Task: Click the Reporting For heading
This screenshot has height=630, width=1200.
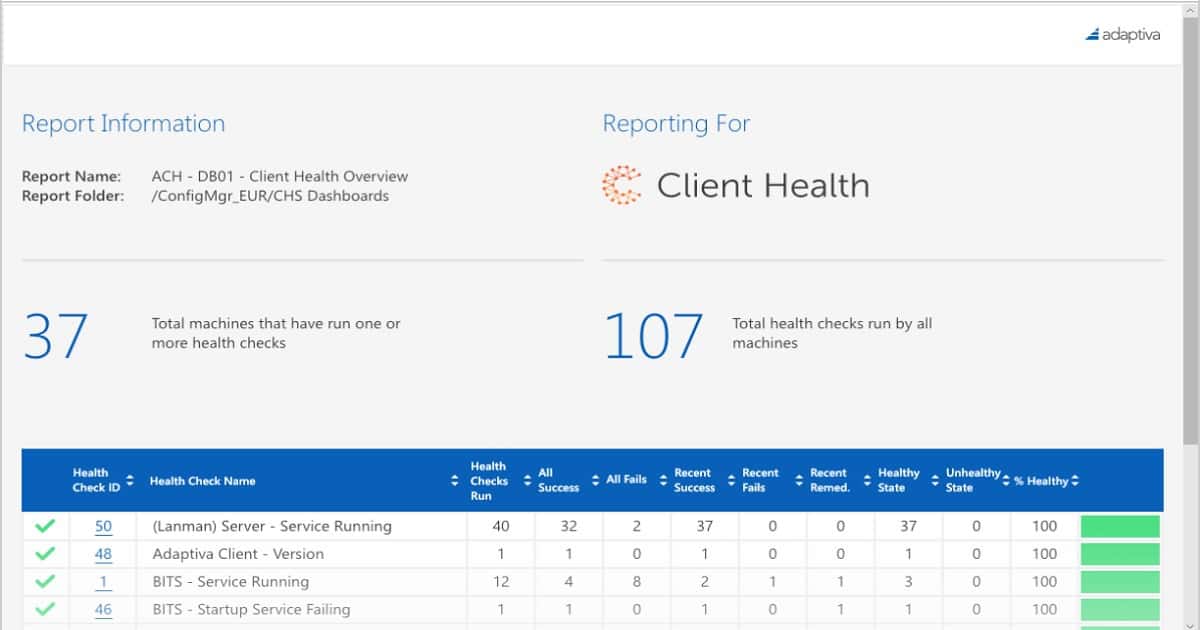Action: pyautogui.click(x=676, y=124)
